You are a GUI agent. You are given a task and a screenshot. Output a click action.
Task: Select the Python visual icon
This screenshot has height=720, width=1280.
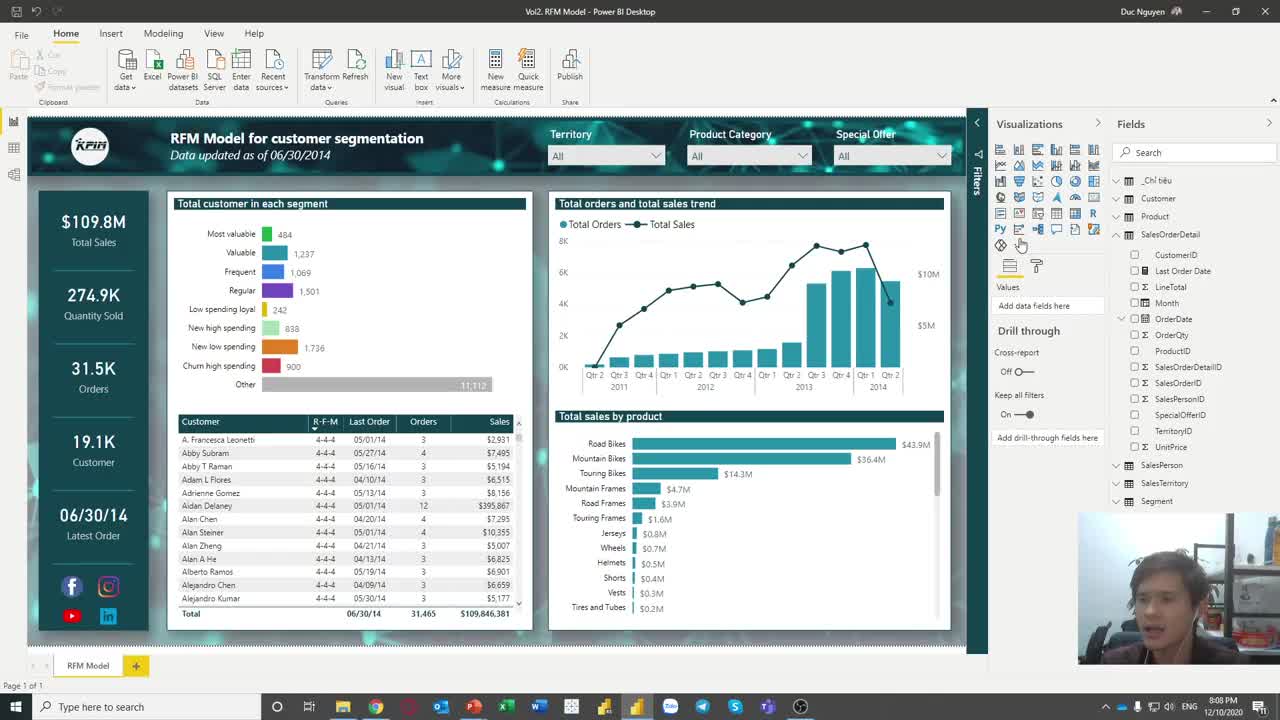[1000, 229]
